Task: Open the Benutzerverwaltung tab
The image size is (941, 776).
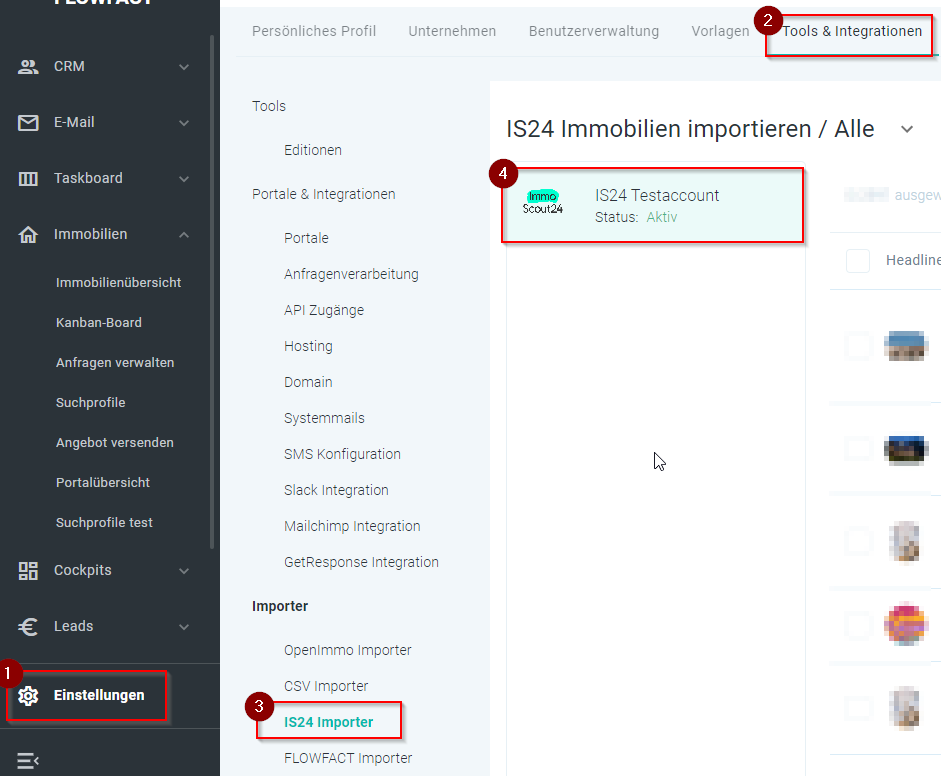Action: pyautogui.click(x=594, y=31)
